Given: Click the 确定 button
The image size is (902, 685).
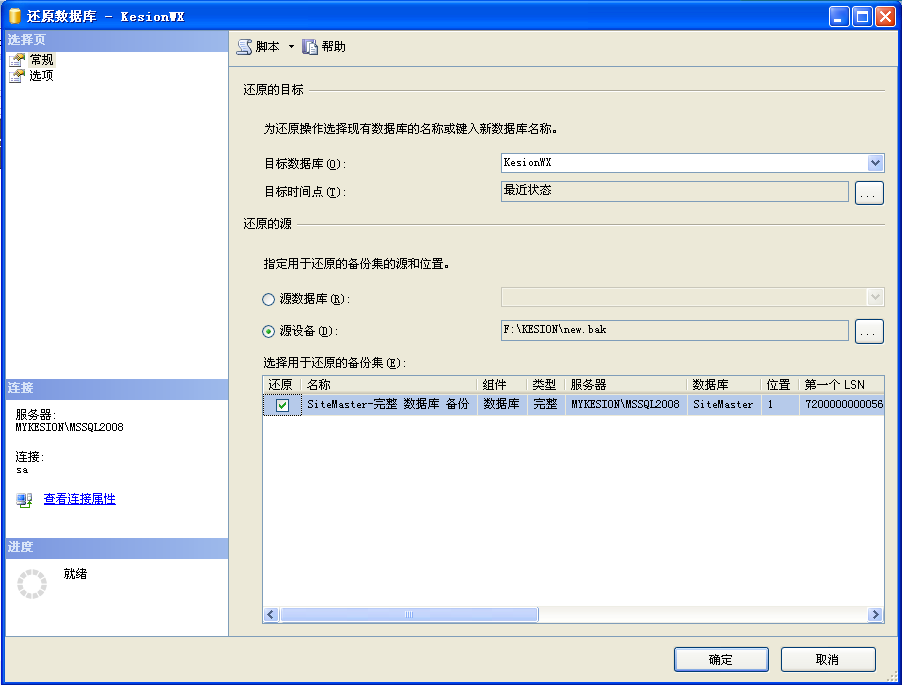Looking at the screenshot, I should (721, 660).
